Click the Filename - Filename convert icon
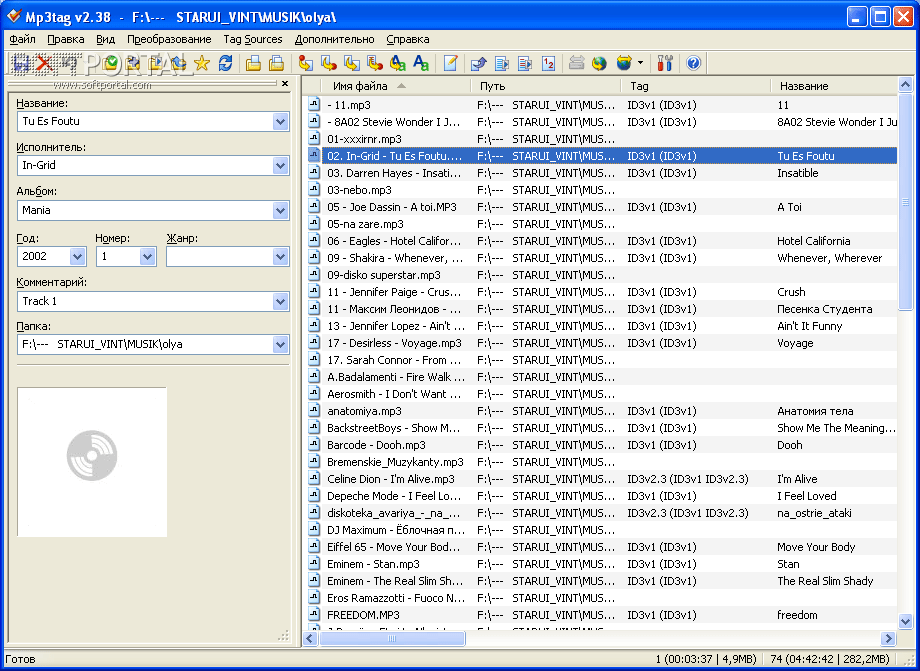This screenshot has width=920, height=671. [x=351, y=63]
